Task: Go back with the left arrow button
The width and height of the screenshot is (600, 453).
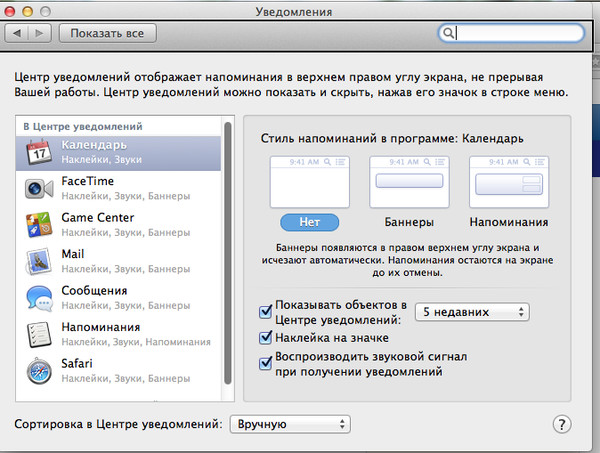Action: pyautogui.click(x=16, y=33)
